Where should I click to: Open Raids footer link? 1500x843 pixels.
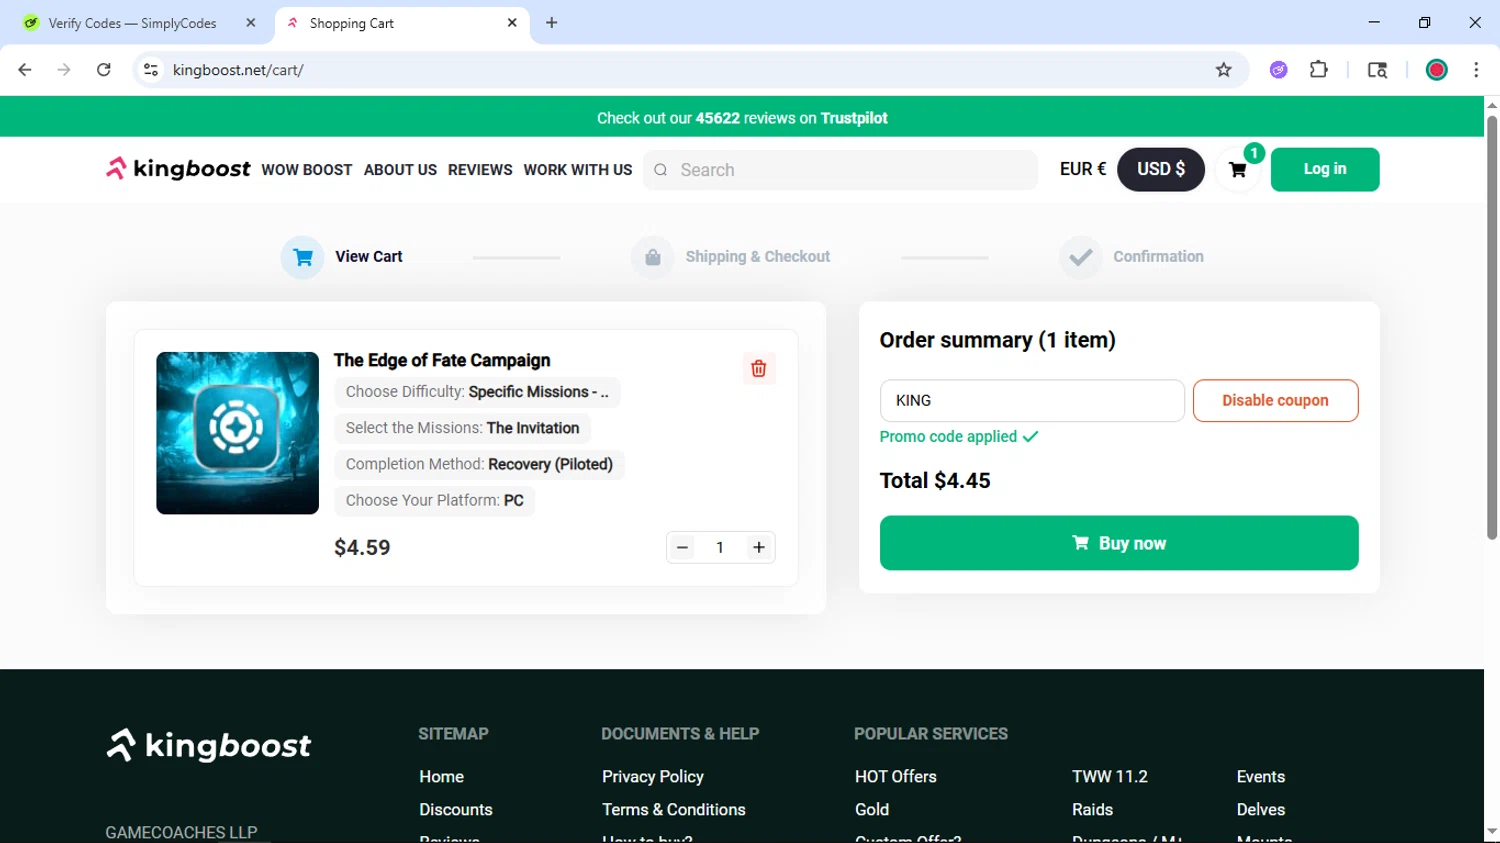point(1092,810)
